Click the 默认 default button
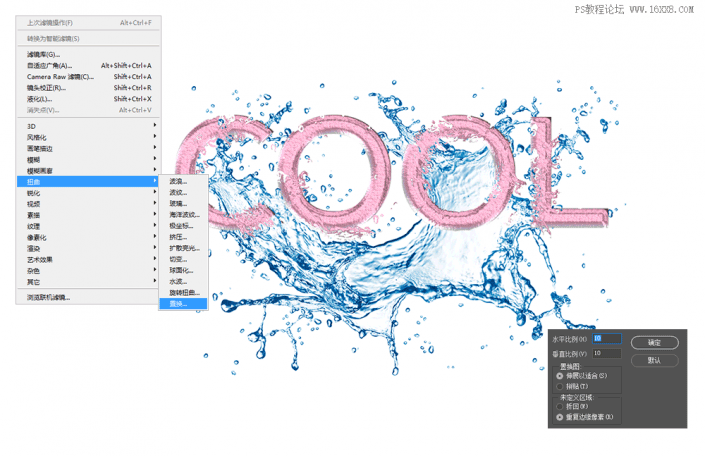705x456 pixels. (x=654, y=361)
